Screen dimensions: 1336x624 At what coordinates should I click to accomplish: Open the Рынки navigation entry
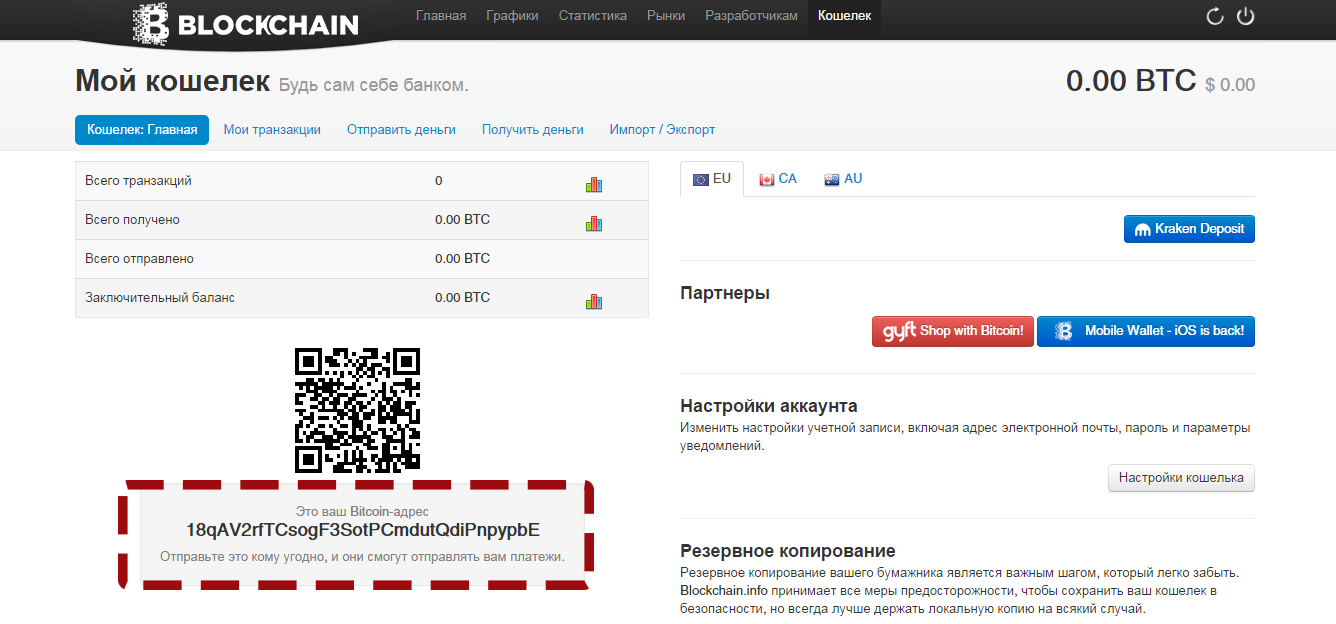click(x=666, y=16)
